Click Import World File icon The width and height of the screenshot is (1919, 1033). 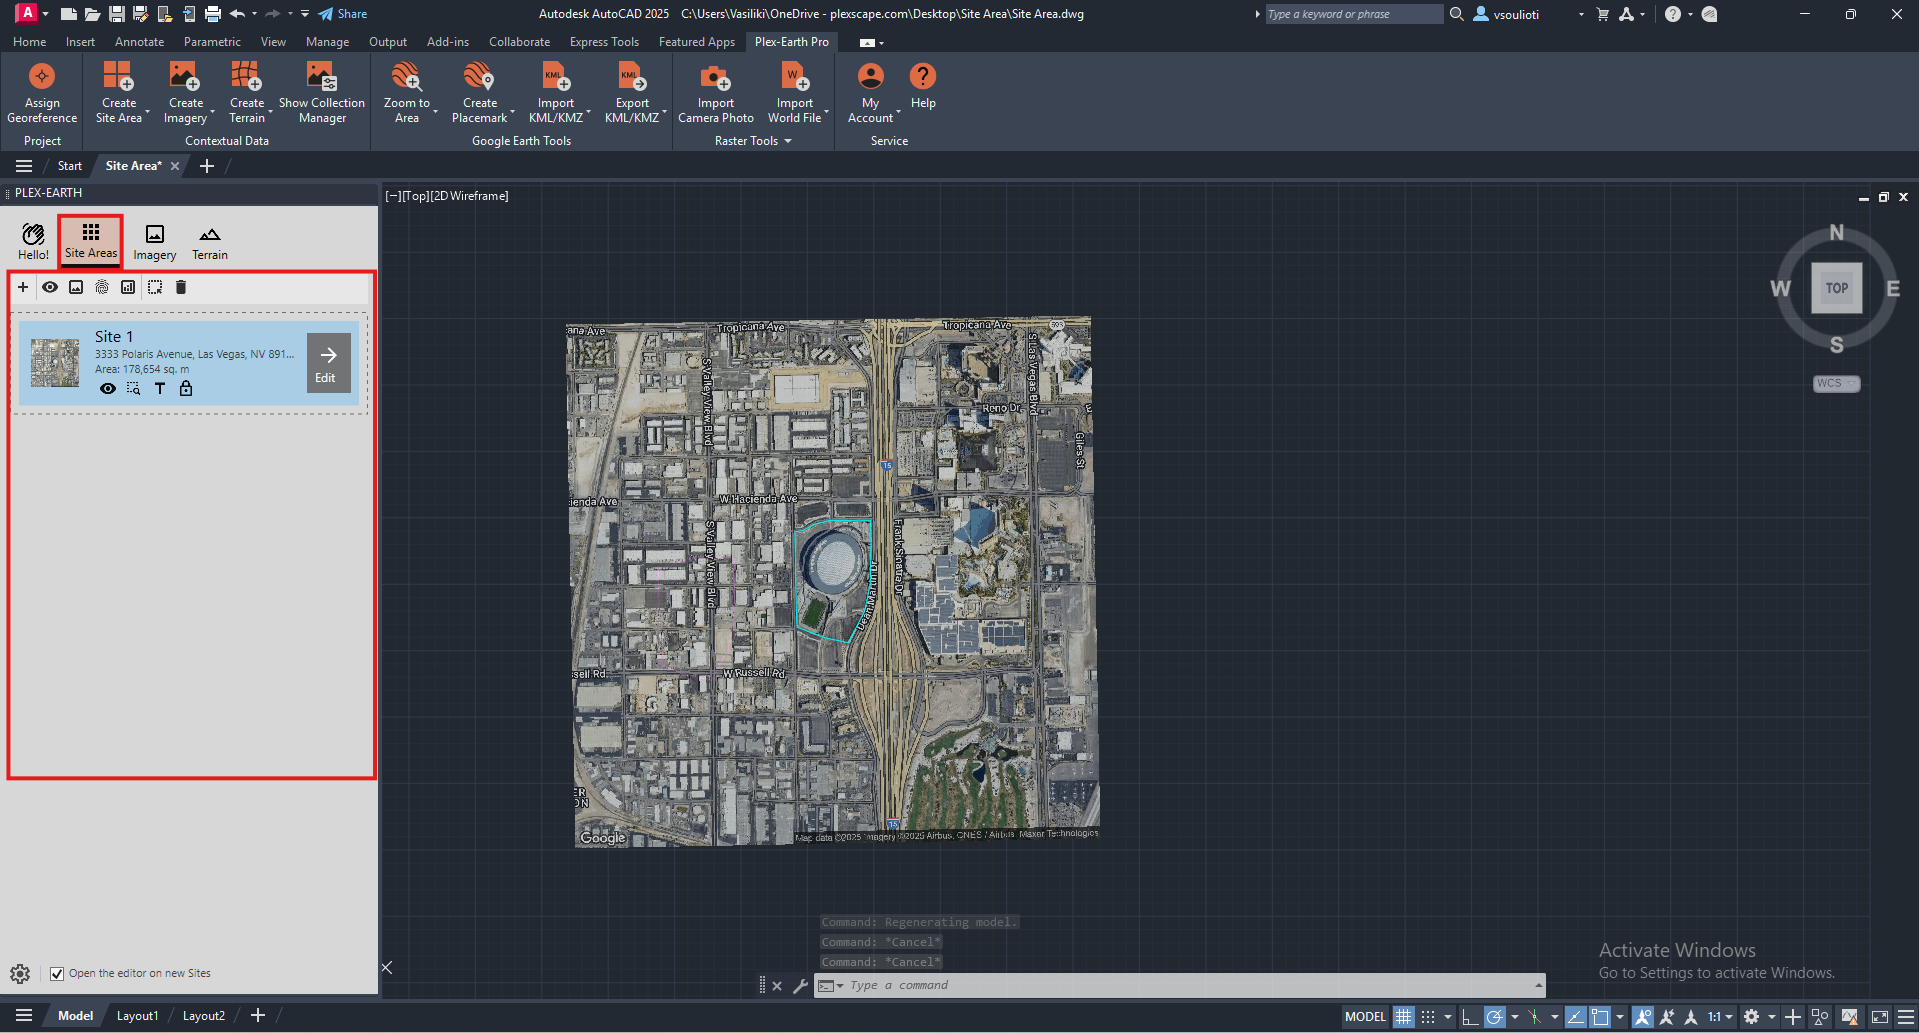pos(795,77)
